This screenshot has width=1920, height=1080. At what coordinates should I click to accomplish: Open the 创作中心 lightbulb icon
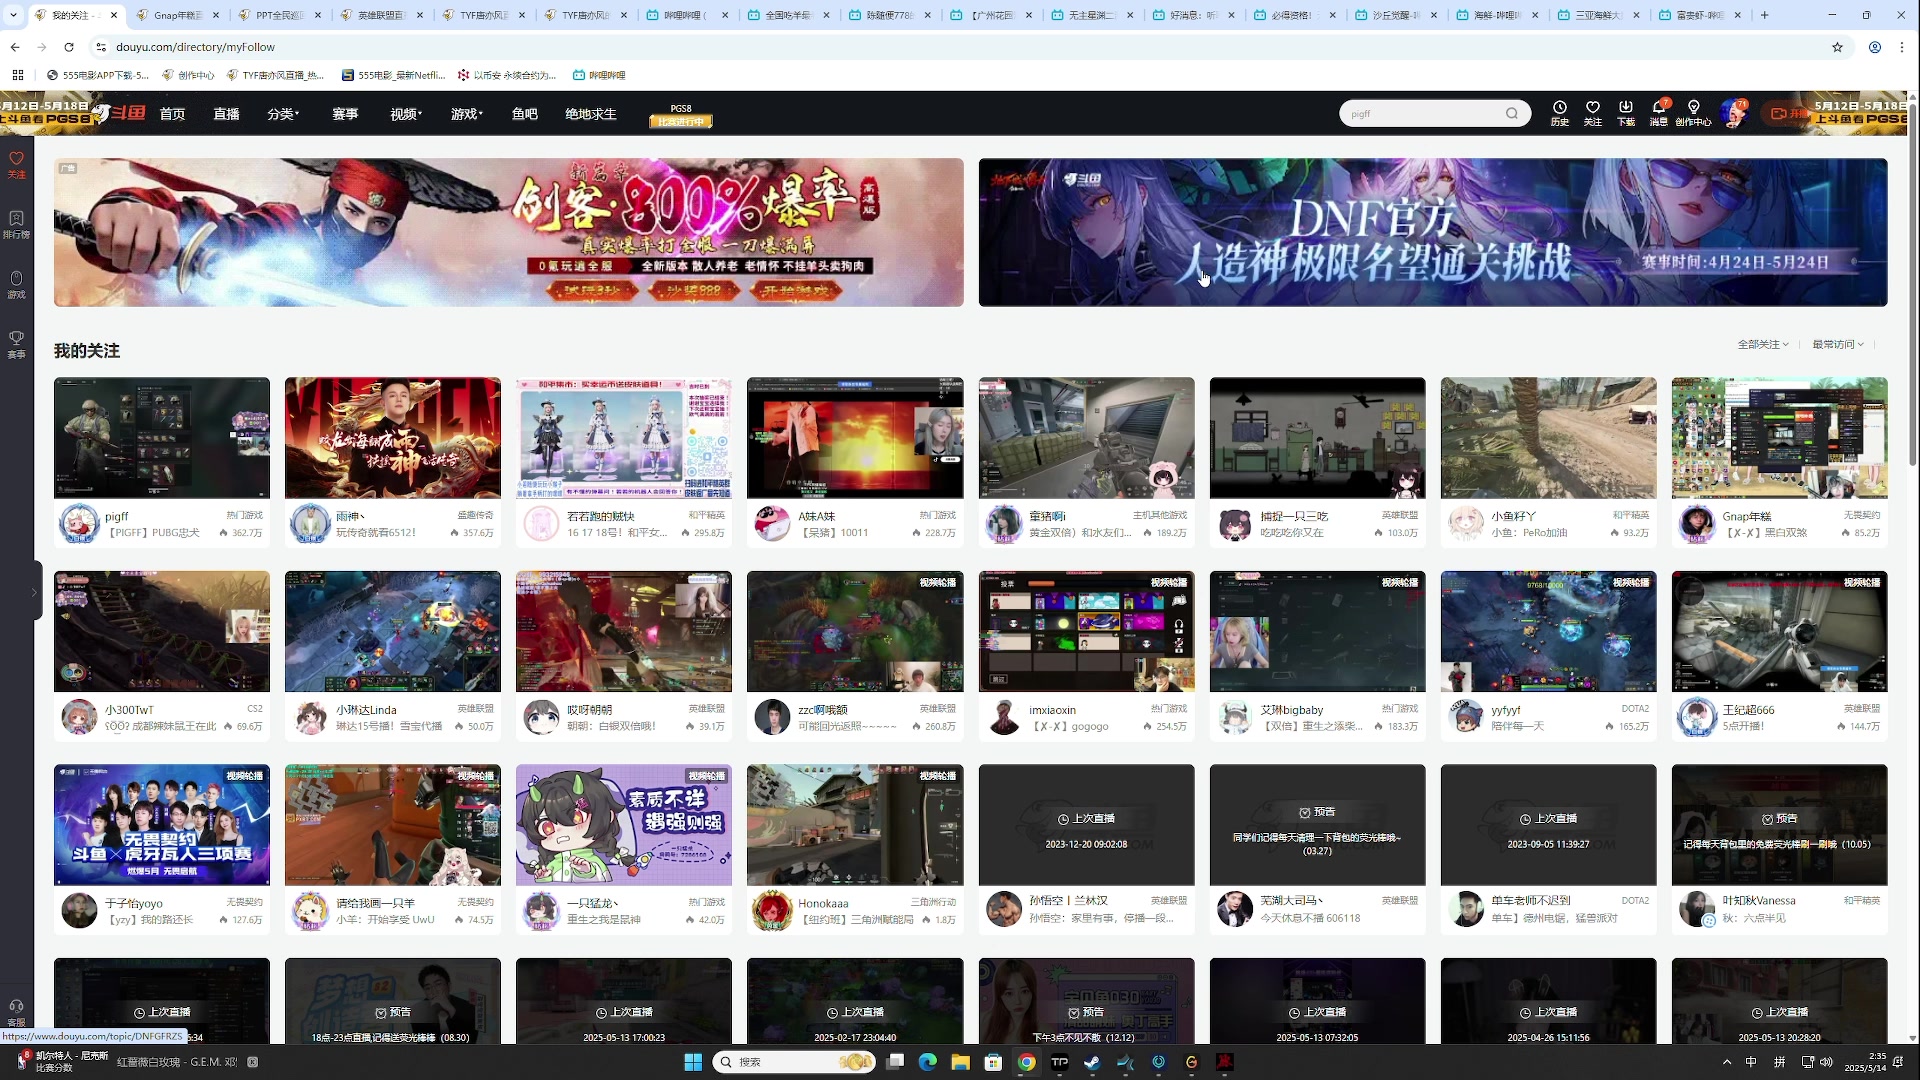(x=1693, y=112)
